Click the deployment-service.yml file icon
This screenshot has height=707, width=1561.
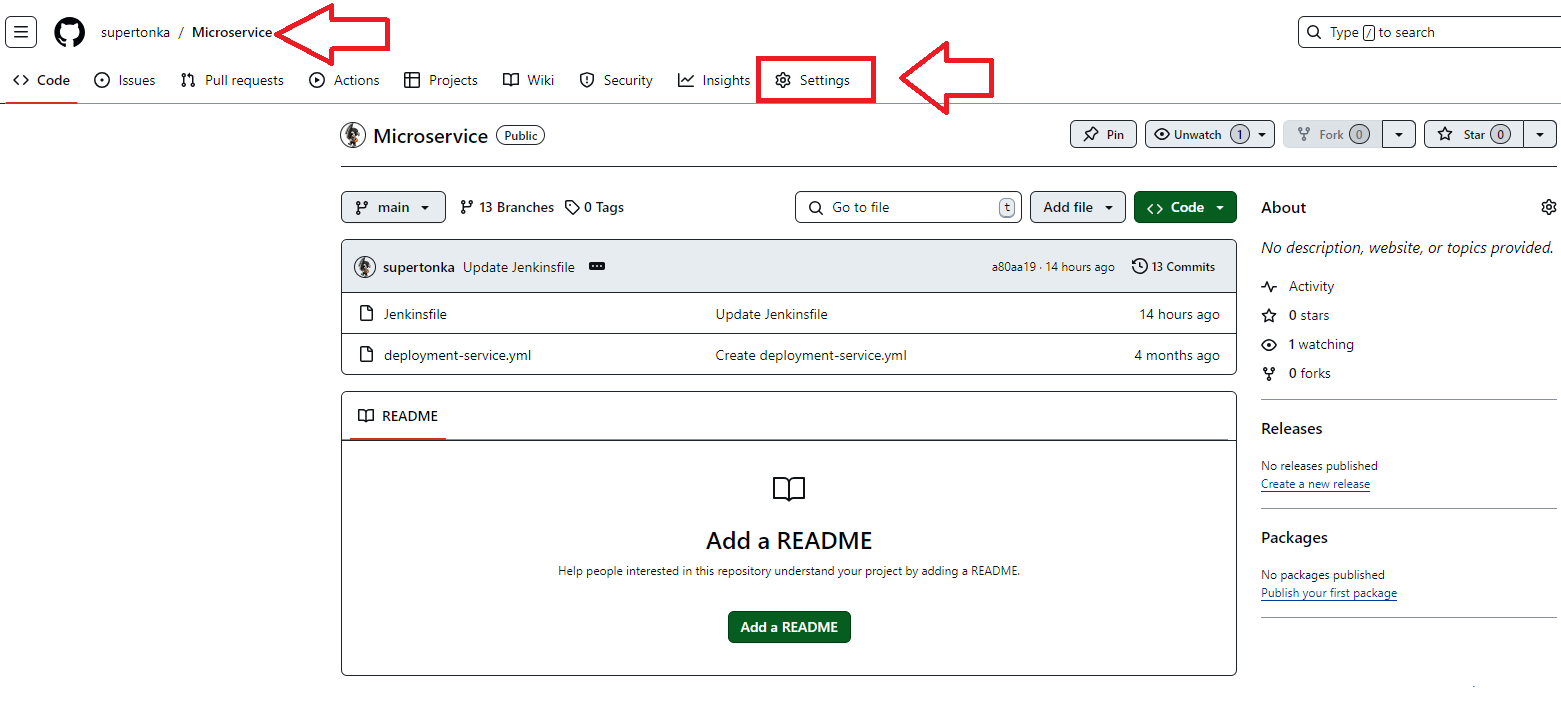click(x=366, y=355)
